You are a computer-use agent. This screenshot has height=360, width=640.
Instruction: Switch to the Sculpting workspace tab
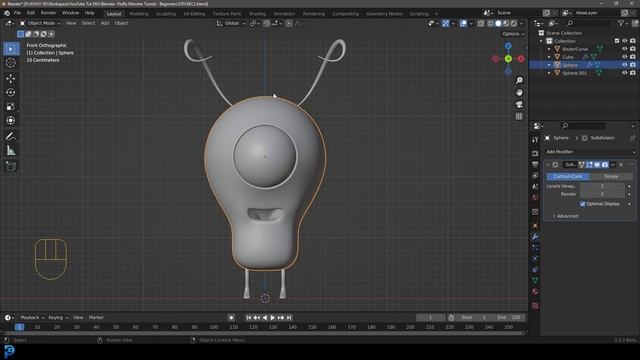coord(166,13)
